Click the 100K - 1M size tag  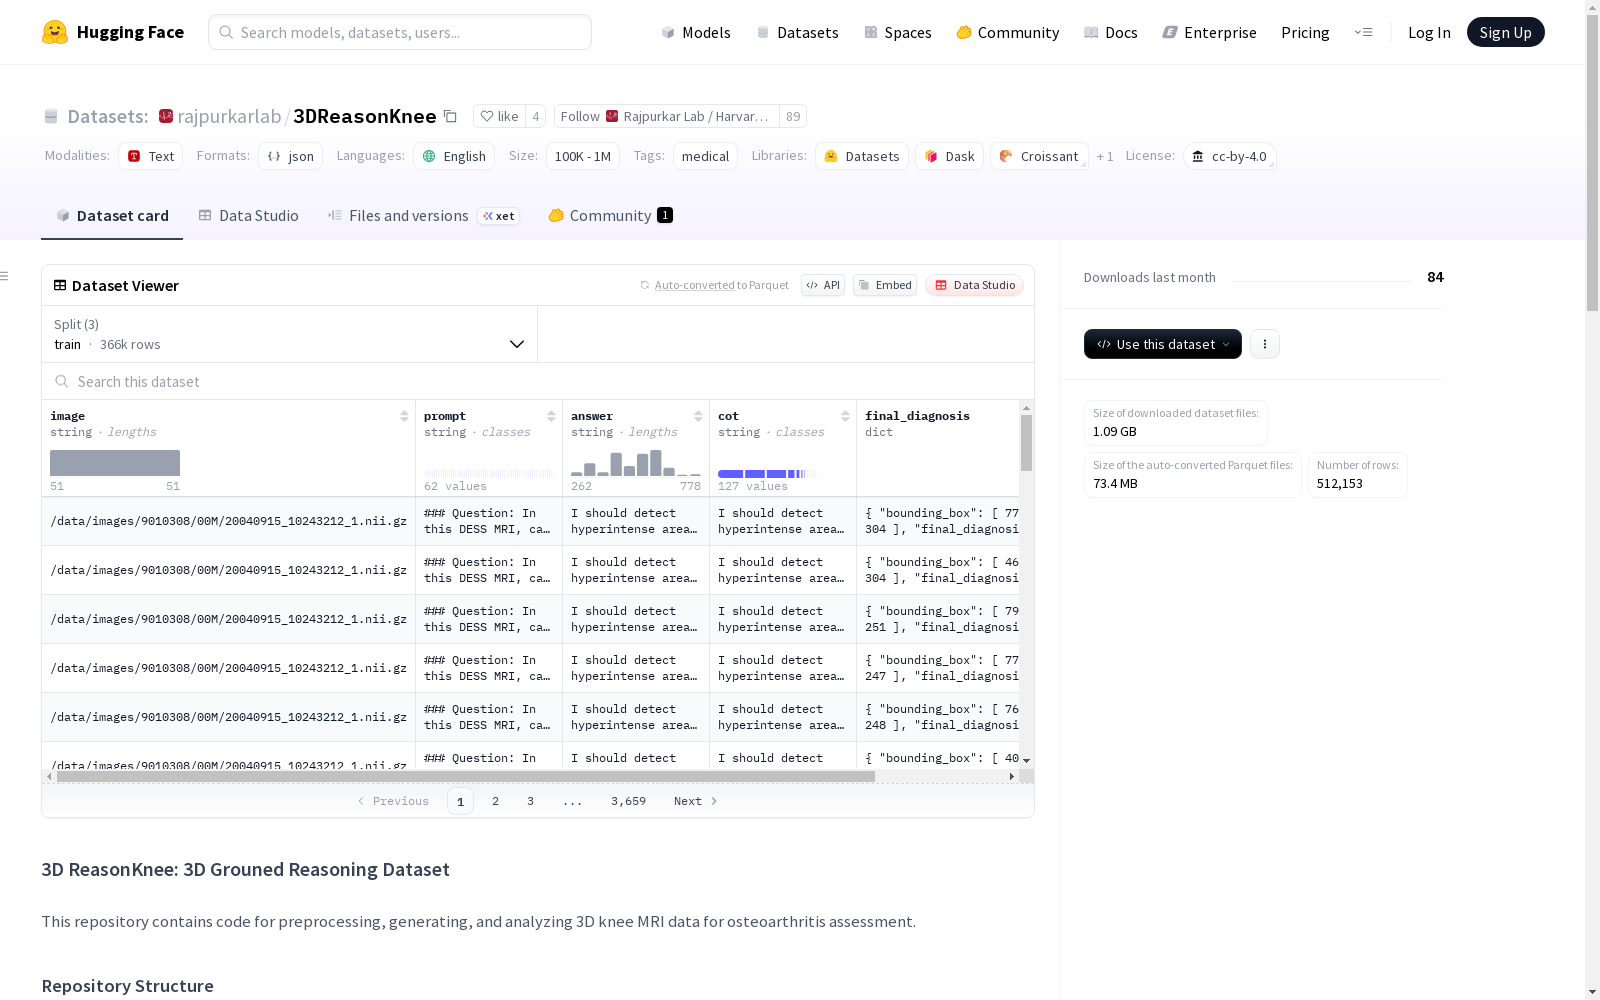pyautogui.click(x=582, y=156)
